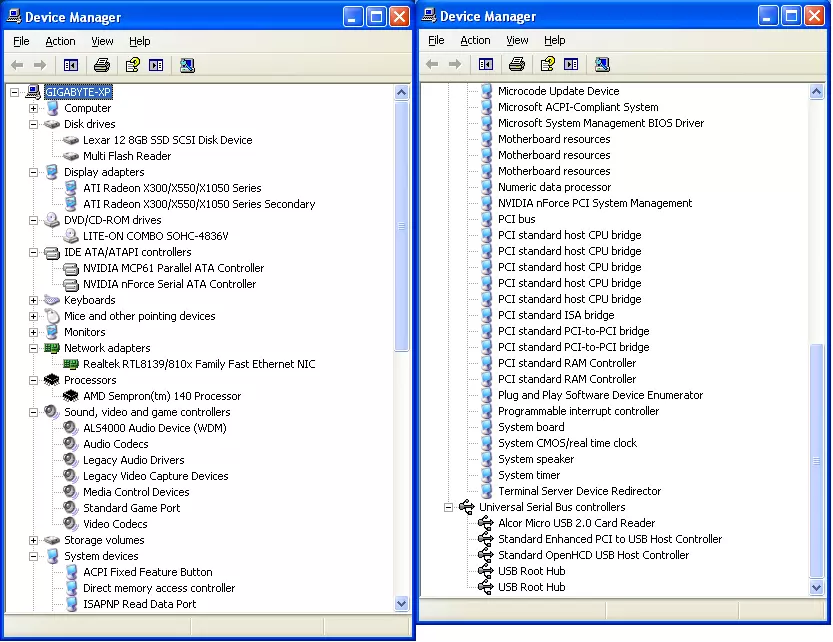Select Standard Enhanced PCI to USB Host Controller
The image size is (833, 642).
[610, 539]
